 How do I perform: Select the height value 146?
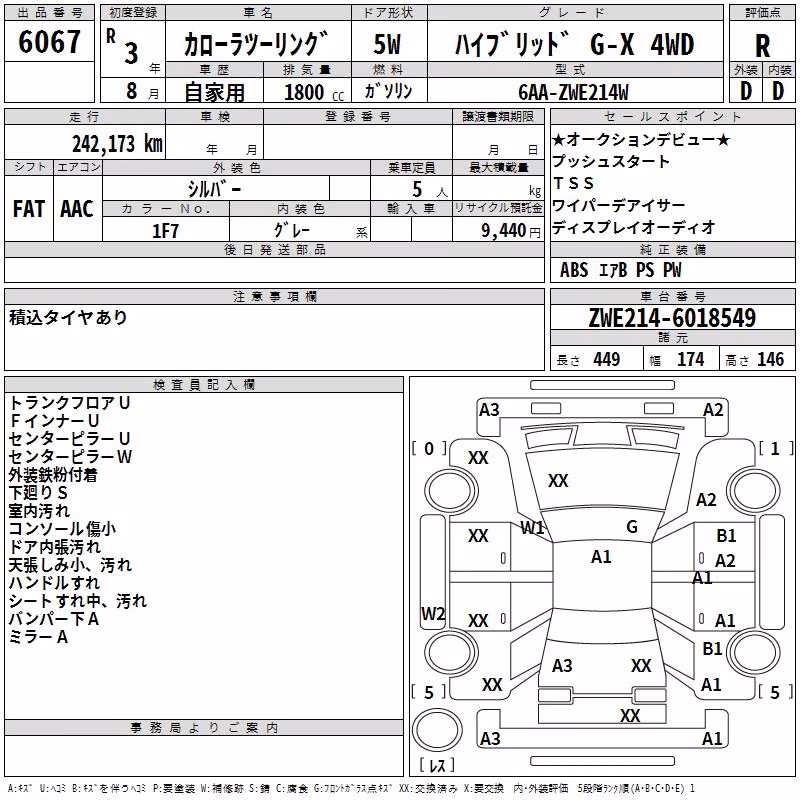click(770, 359)
